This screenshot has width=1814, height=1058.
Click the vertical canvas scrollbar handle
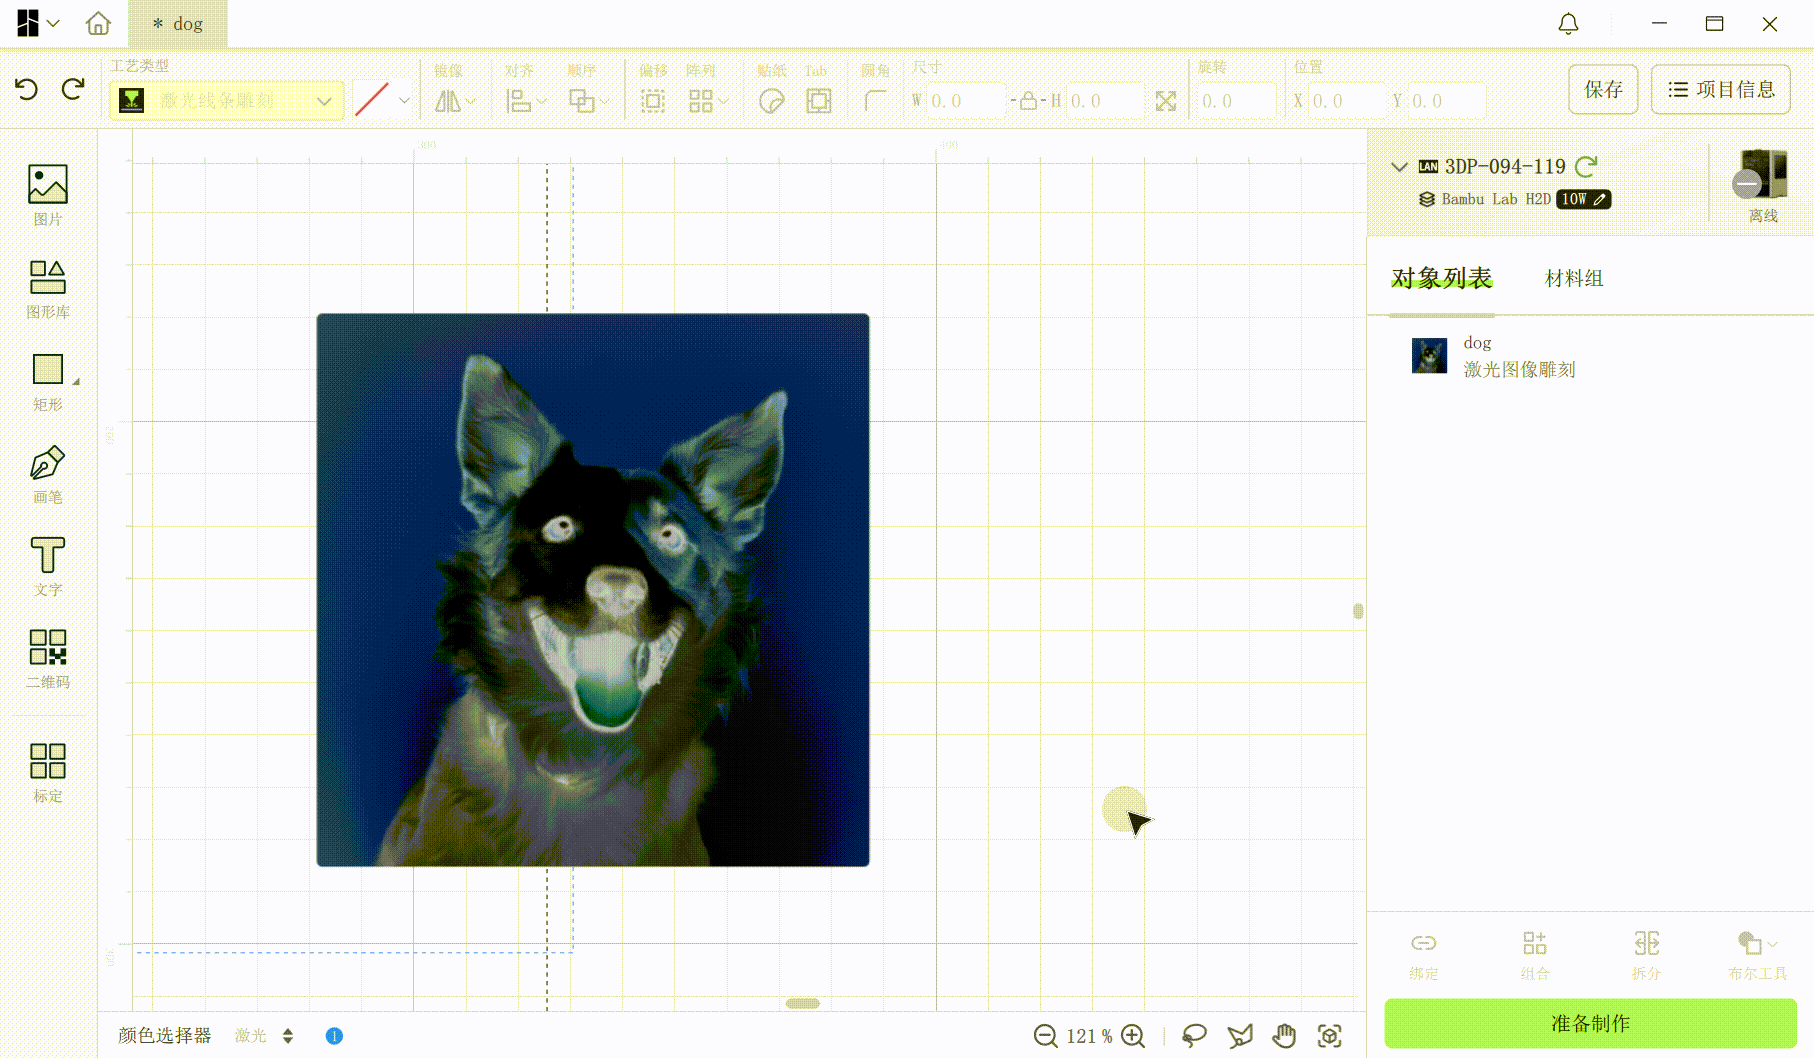(x=1358, y=611)
